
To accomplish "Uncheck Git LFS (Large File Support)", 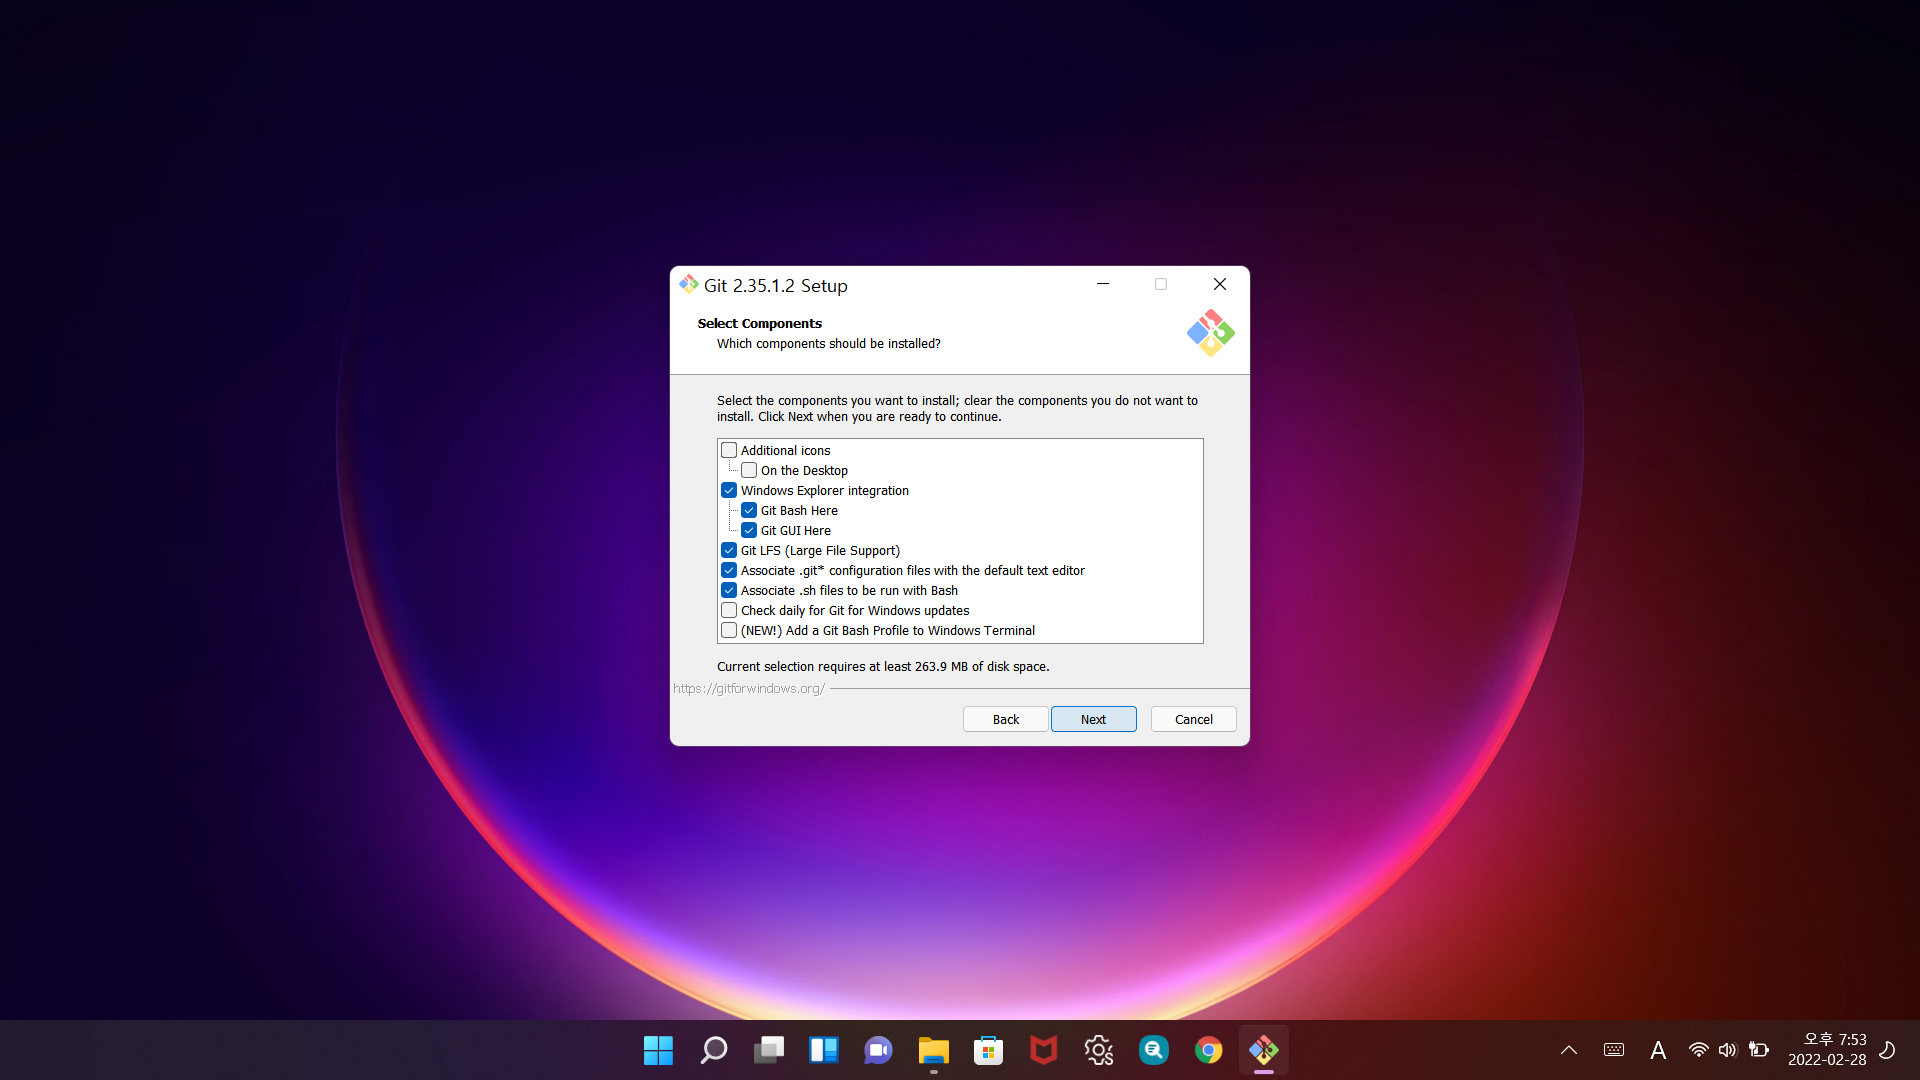I will (x=729, y=551).
